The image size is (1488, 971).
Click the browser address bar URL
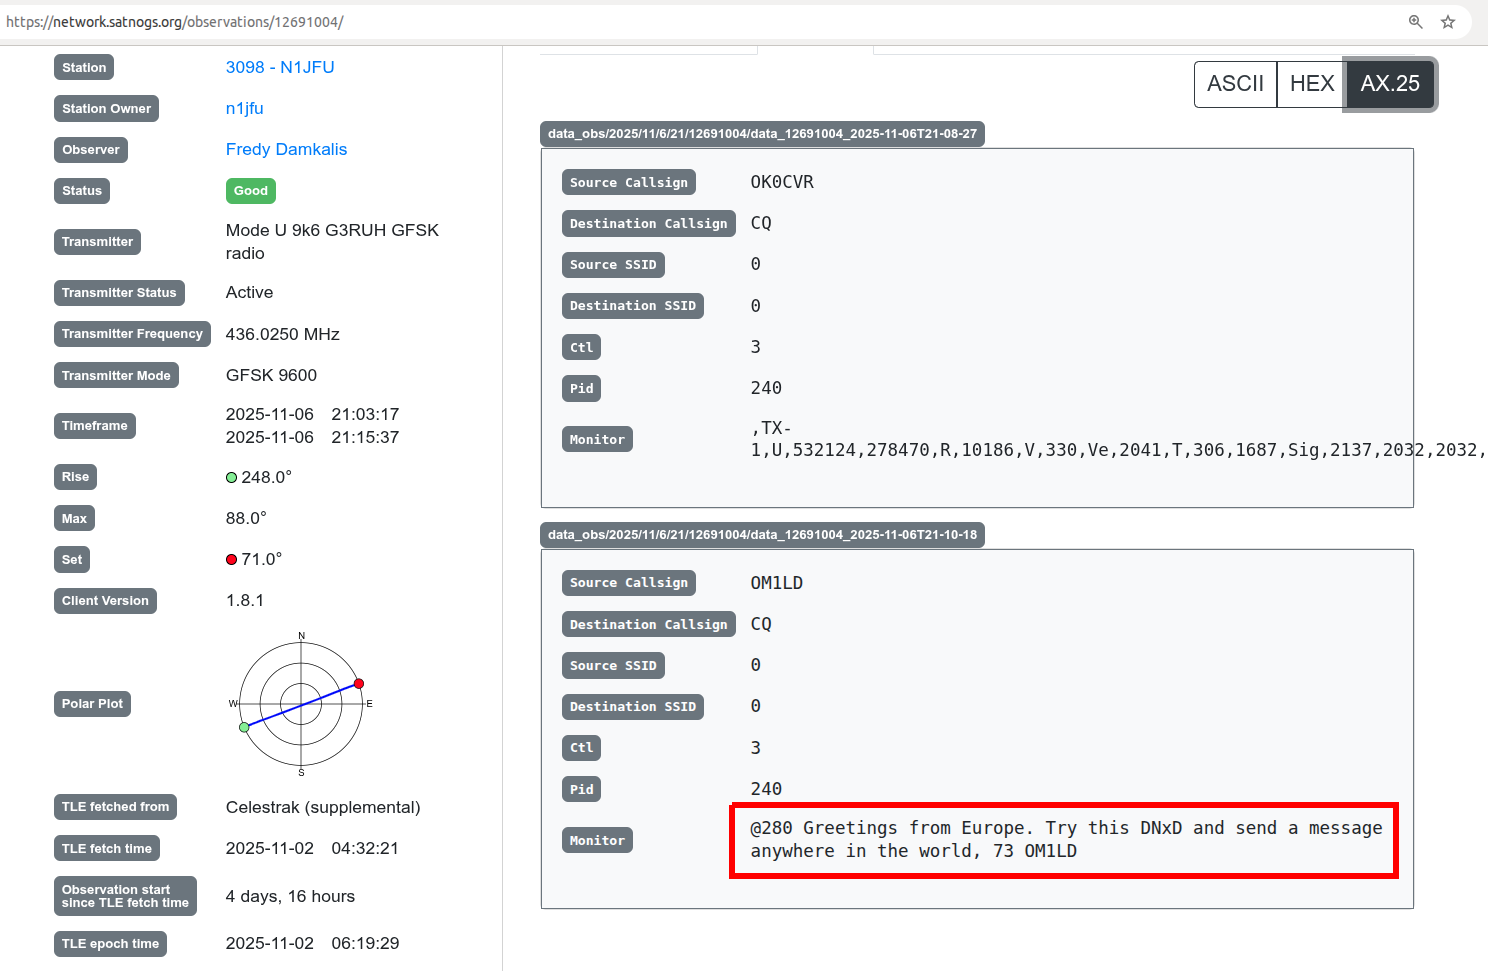(x=175, y=22)
